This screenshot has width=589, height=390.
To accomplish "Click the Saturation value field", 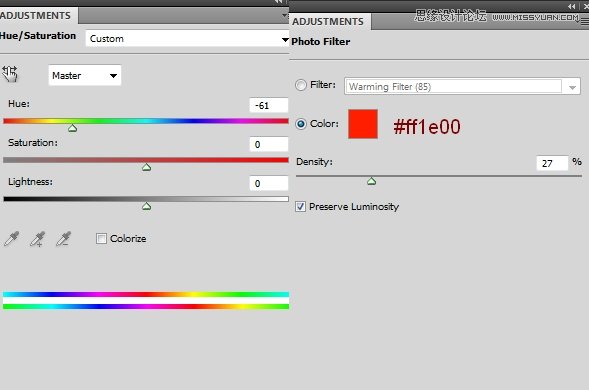I will (269, 145).
